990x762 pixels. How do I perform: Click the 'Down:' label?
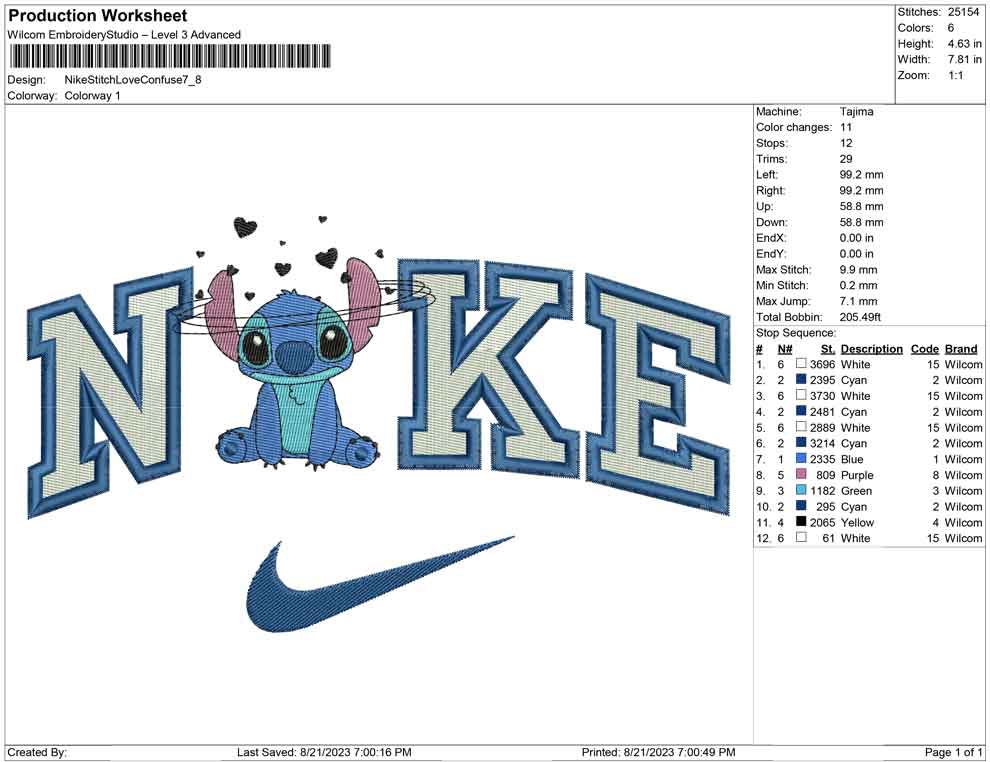click(772, 222)
